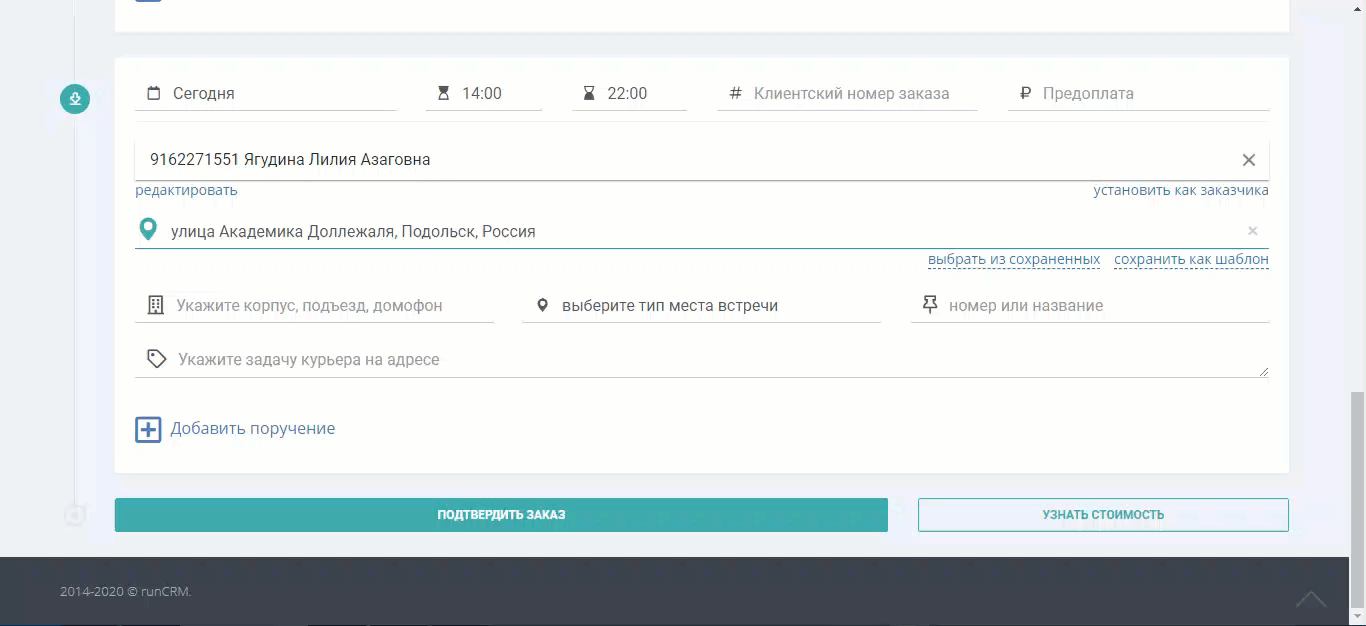Screen dimensions: 1366x626
Task: Click the hourglass icon beside 14:00
Action: [x=444, y=93]
